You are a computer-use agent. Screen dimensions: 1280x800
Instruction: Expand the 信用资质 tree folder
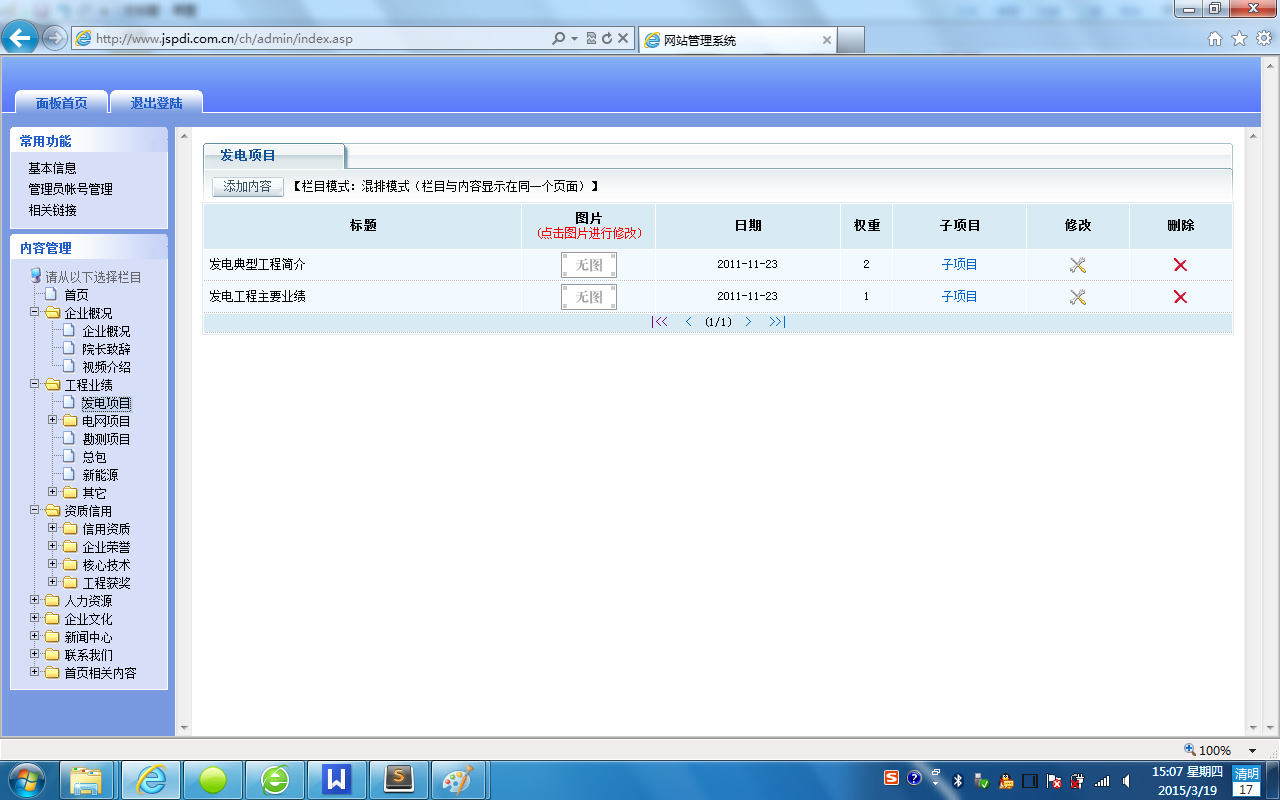coord(53,528)
